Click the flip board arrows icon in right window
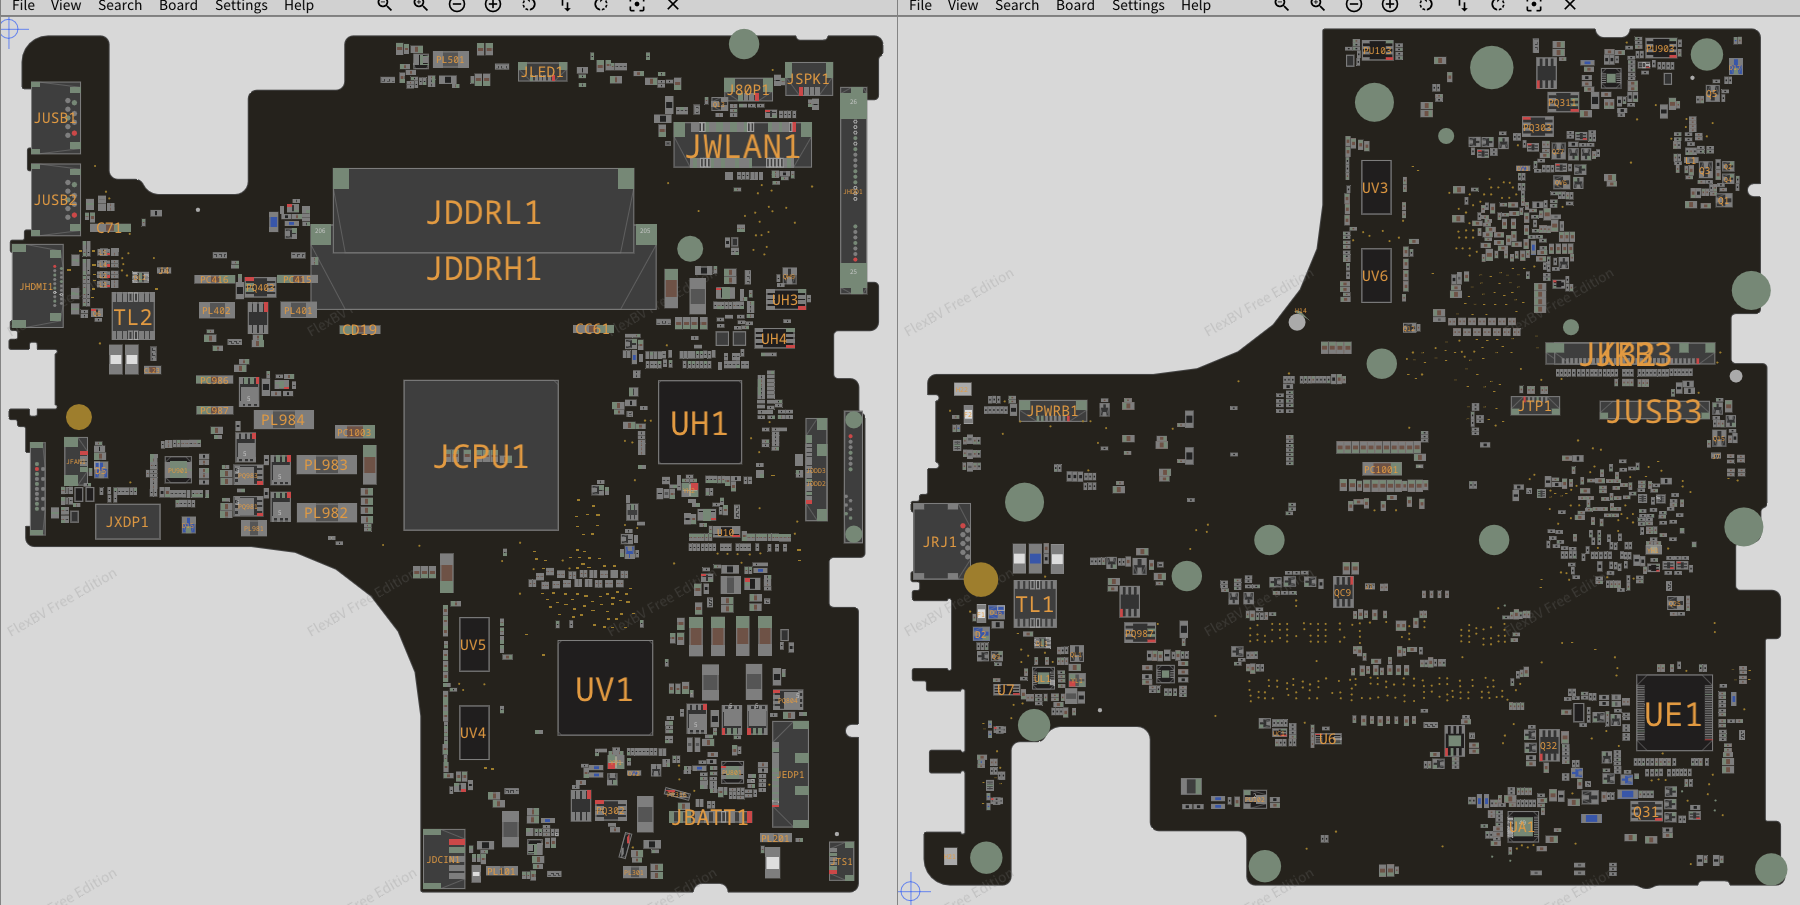The image size is (1800, 905). point(1462,6)
